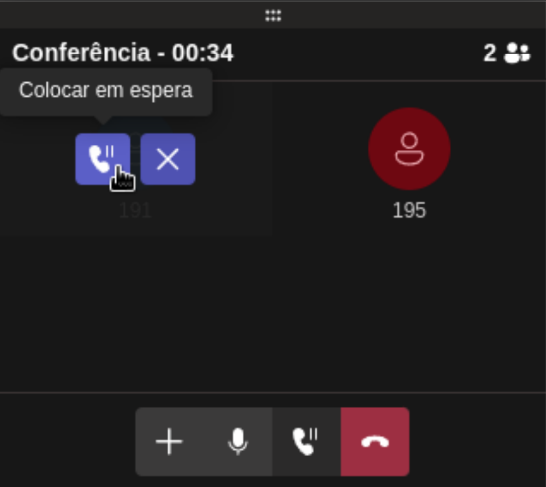Select the red avatar of participant 195
This screenshot has width=546, height=487.
tap(410, 149)
